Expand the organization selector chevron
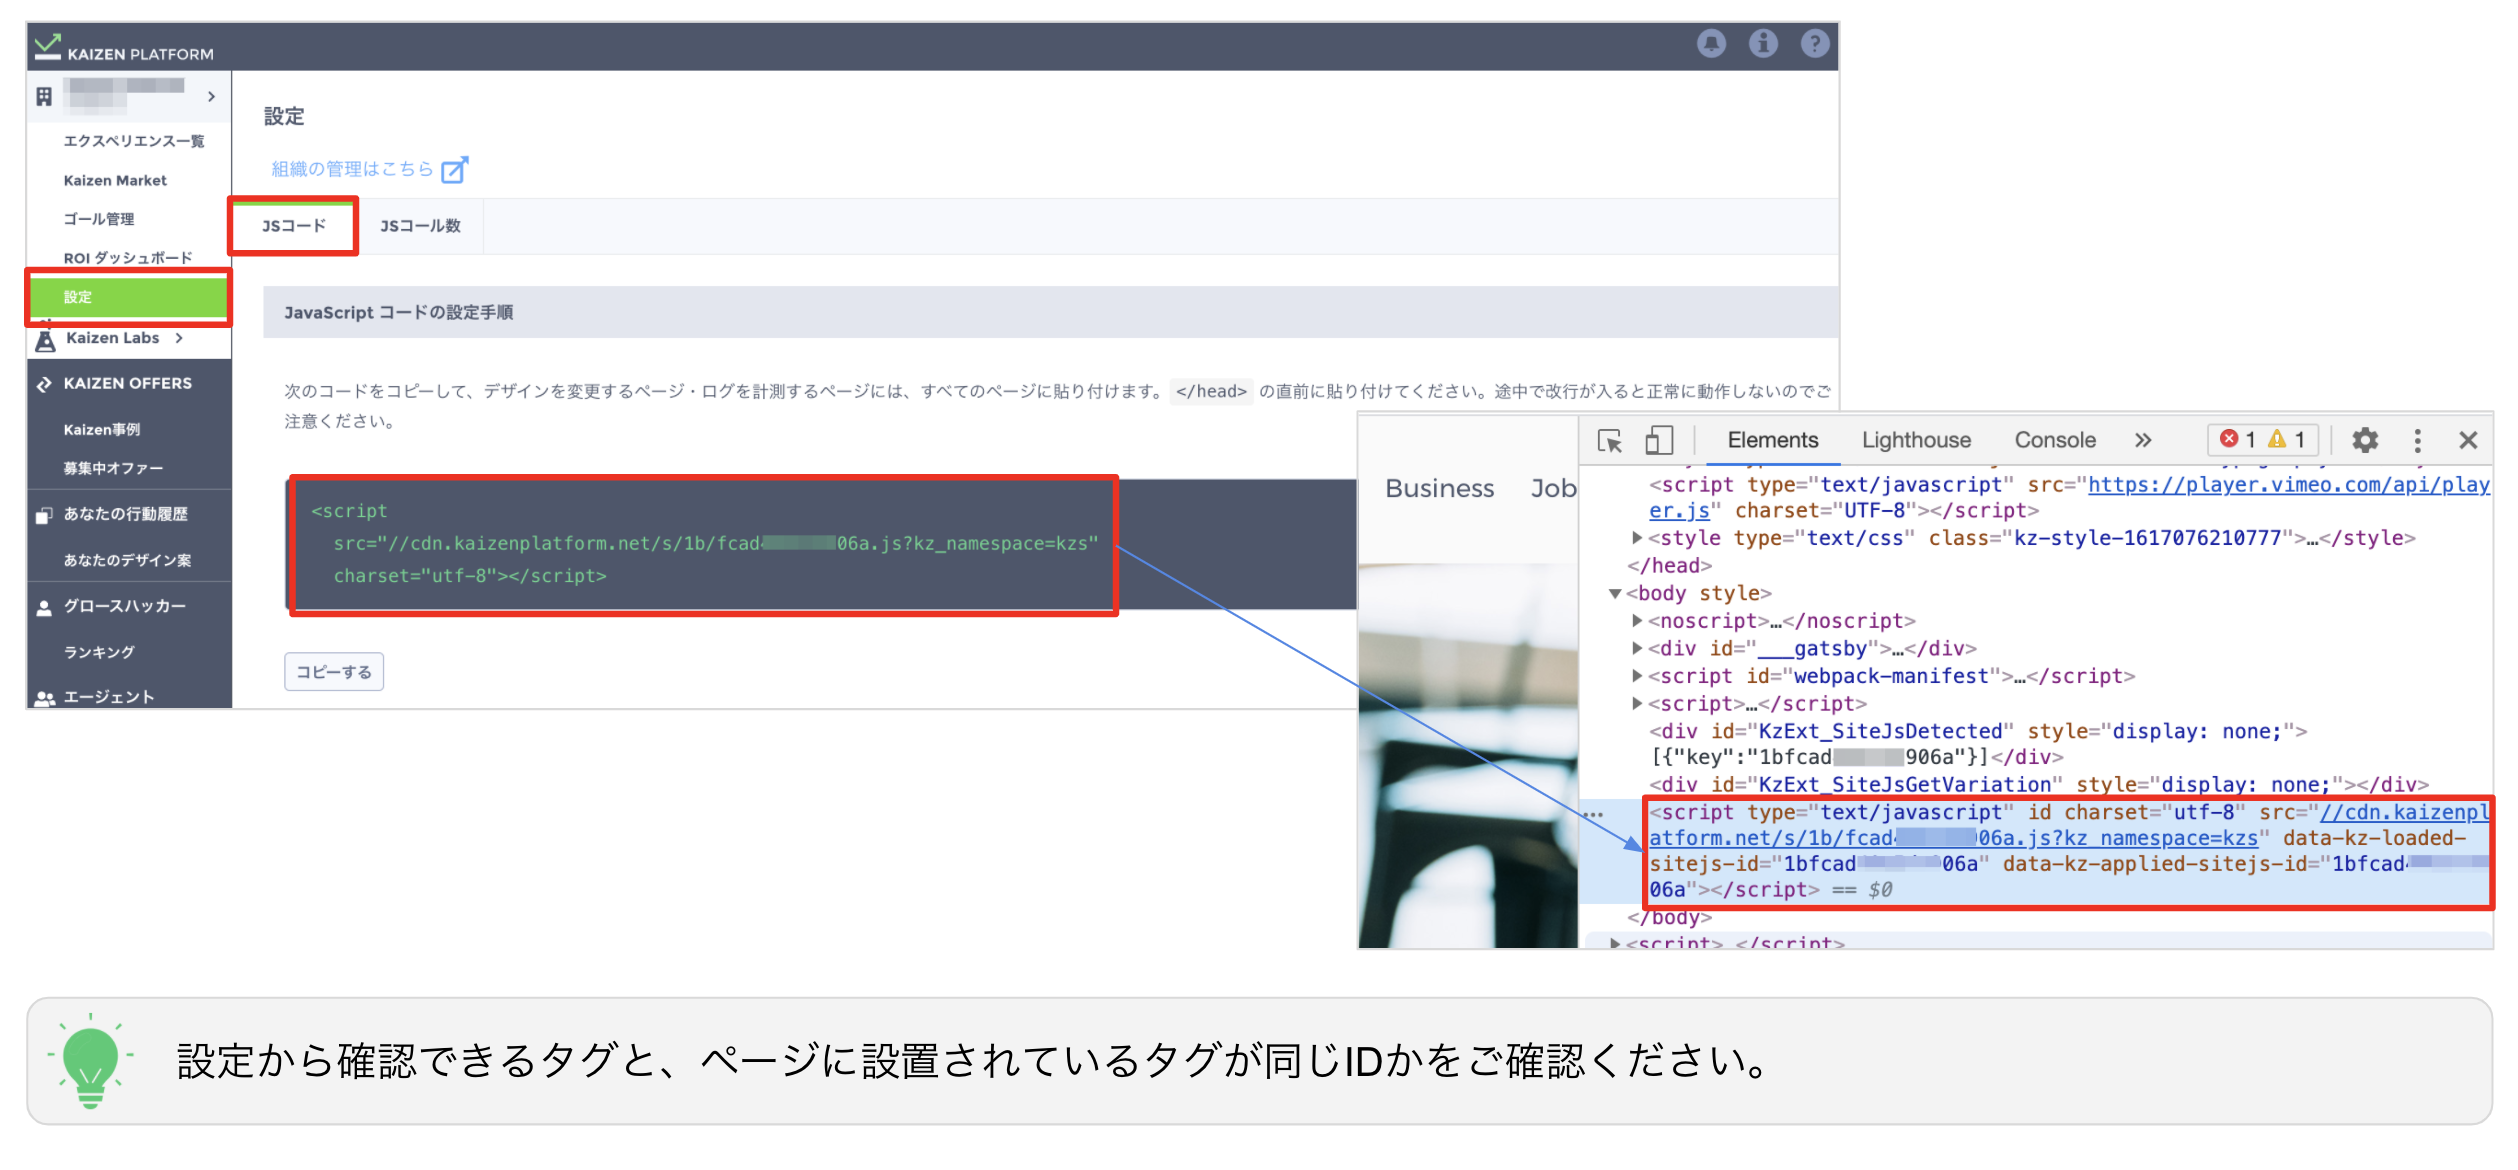The width and height of the screenshot is (2518, 1170). pyautogui.click(x=211, y=97)
